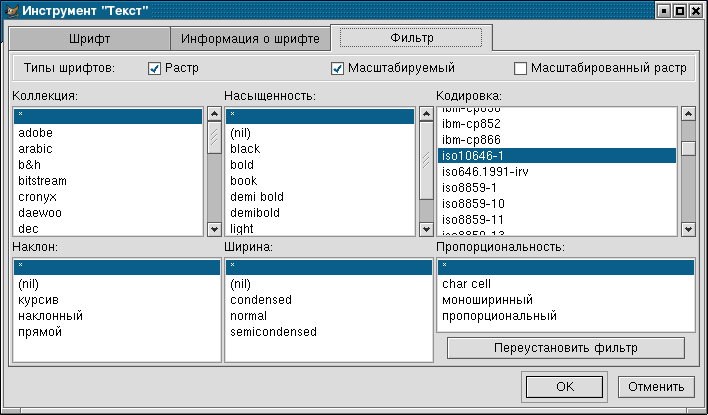708x415 pixels.
Task: Select the * entry in the Коллекция list
Action: [108, 116]
